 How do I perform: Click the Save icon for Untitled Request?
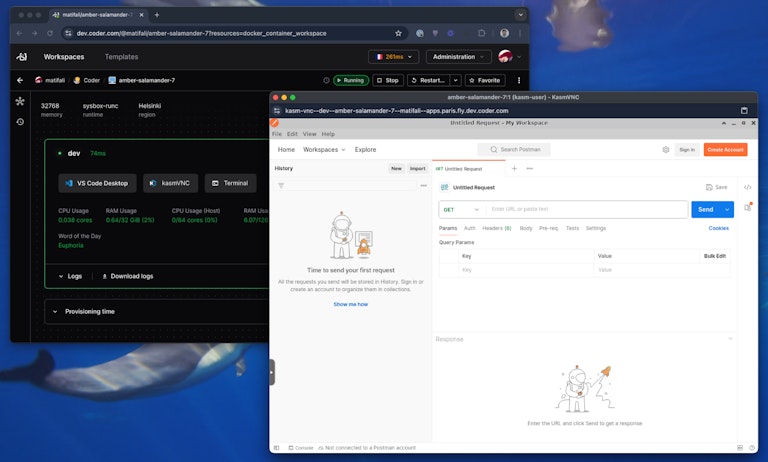click(x=716, y=187)
